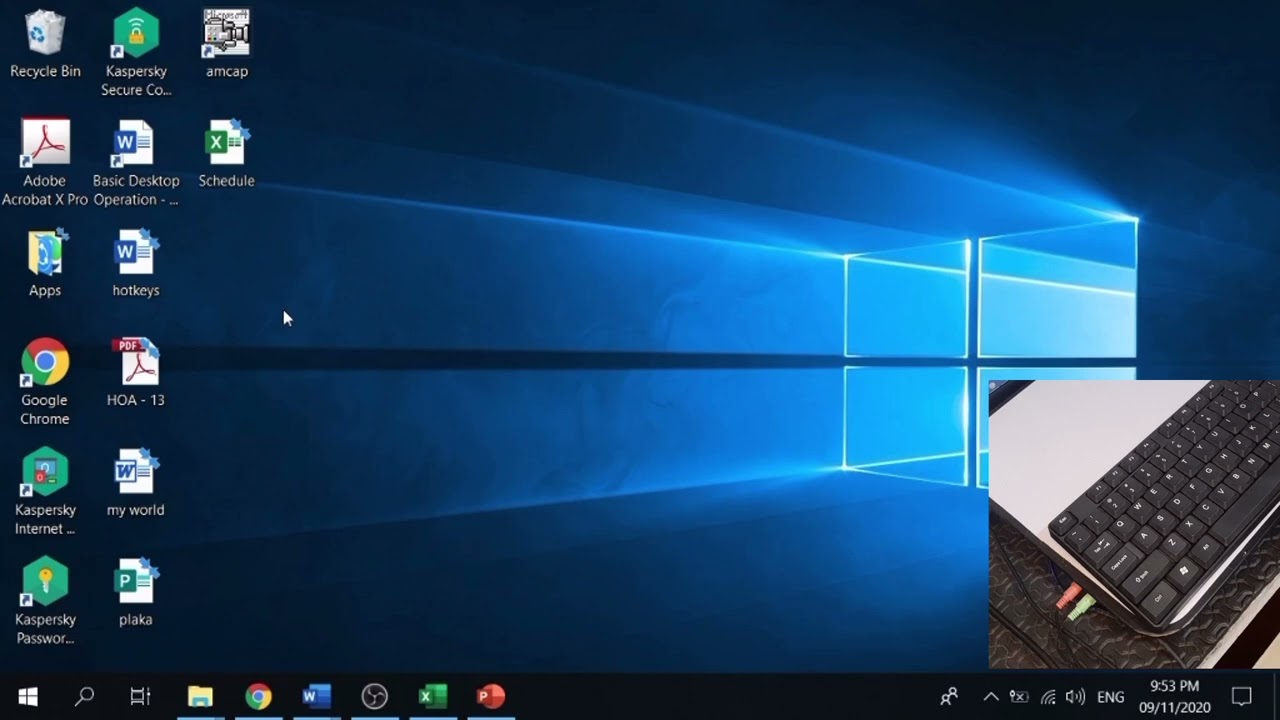Check the battery status icon
This screenshot has width=1280, height=720.
pos(1019,696)
